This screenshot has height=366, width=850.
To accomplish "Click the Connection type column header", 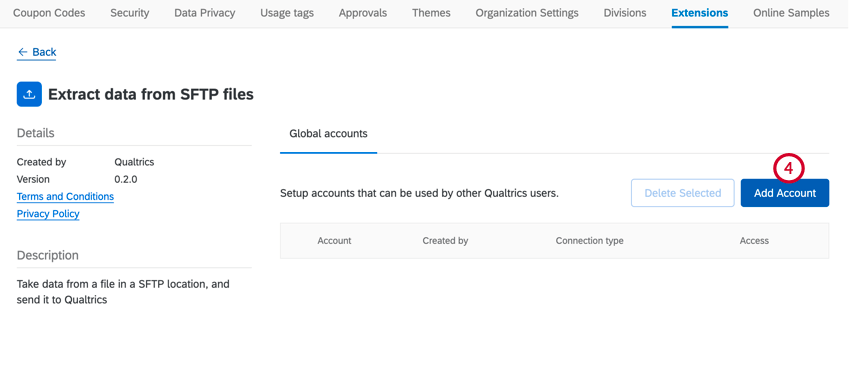I will [x=589, y=241].
